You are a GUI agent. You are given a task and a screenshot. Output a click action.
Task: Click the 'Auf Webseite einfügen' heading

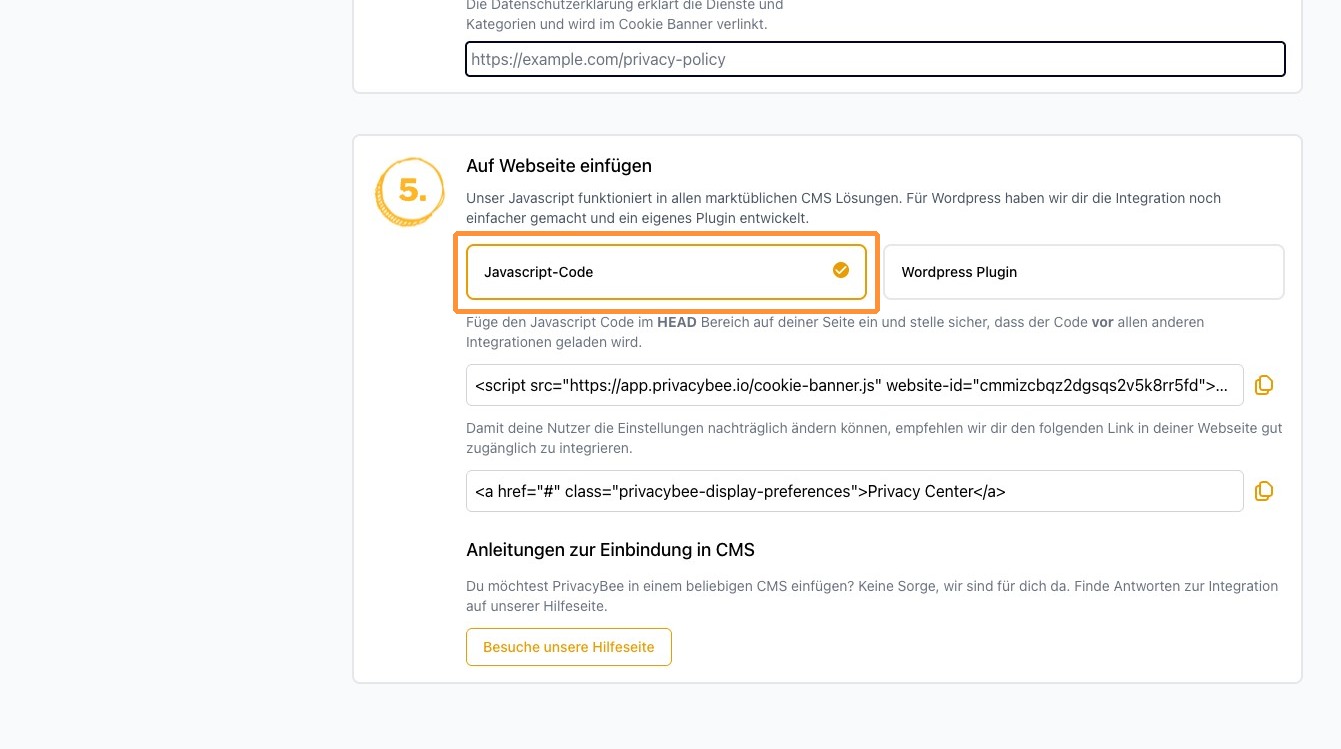click(559, 166)
